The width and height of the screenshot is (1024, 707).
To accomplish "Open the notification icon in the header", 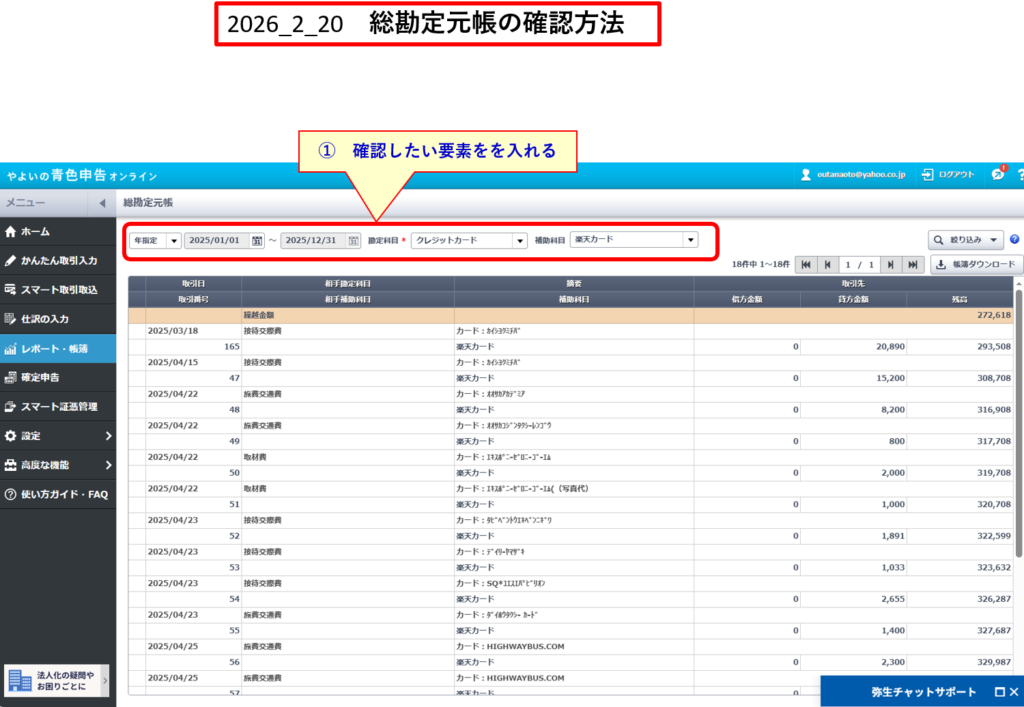I will tap(997, 174).
